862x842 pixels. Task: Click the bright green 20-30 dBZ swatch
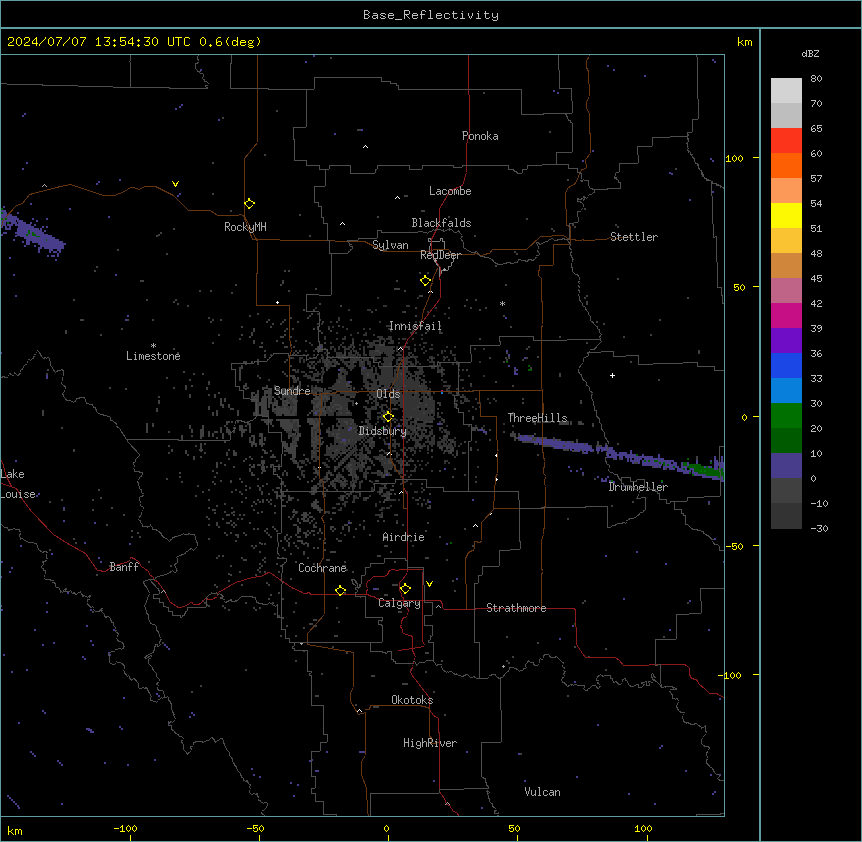coord(786,416)
